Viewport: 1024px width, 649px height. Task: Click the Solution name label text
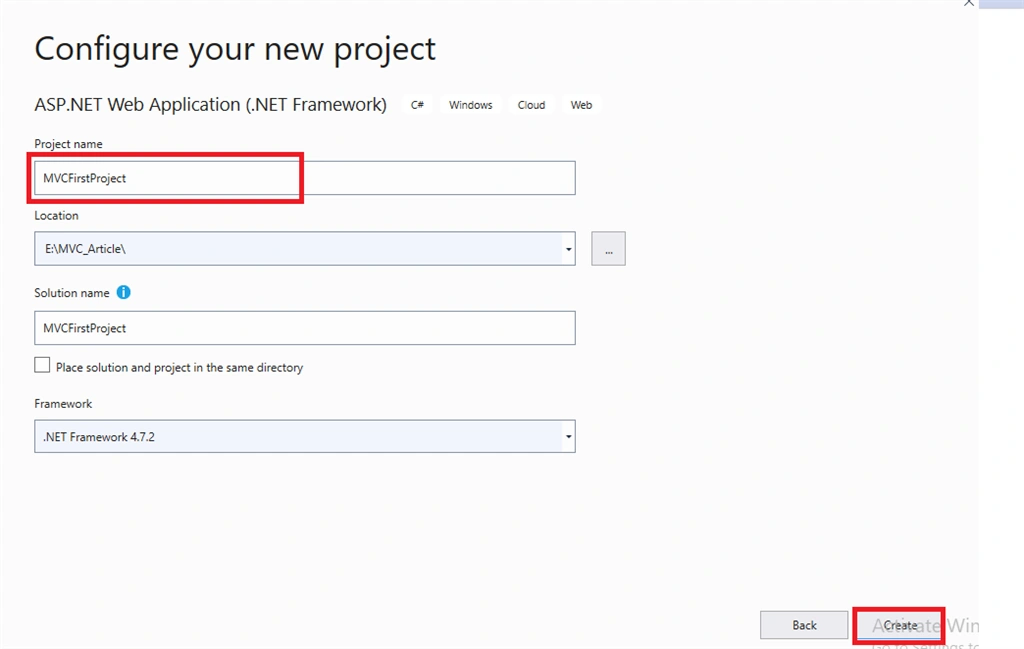point(72,293)
